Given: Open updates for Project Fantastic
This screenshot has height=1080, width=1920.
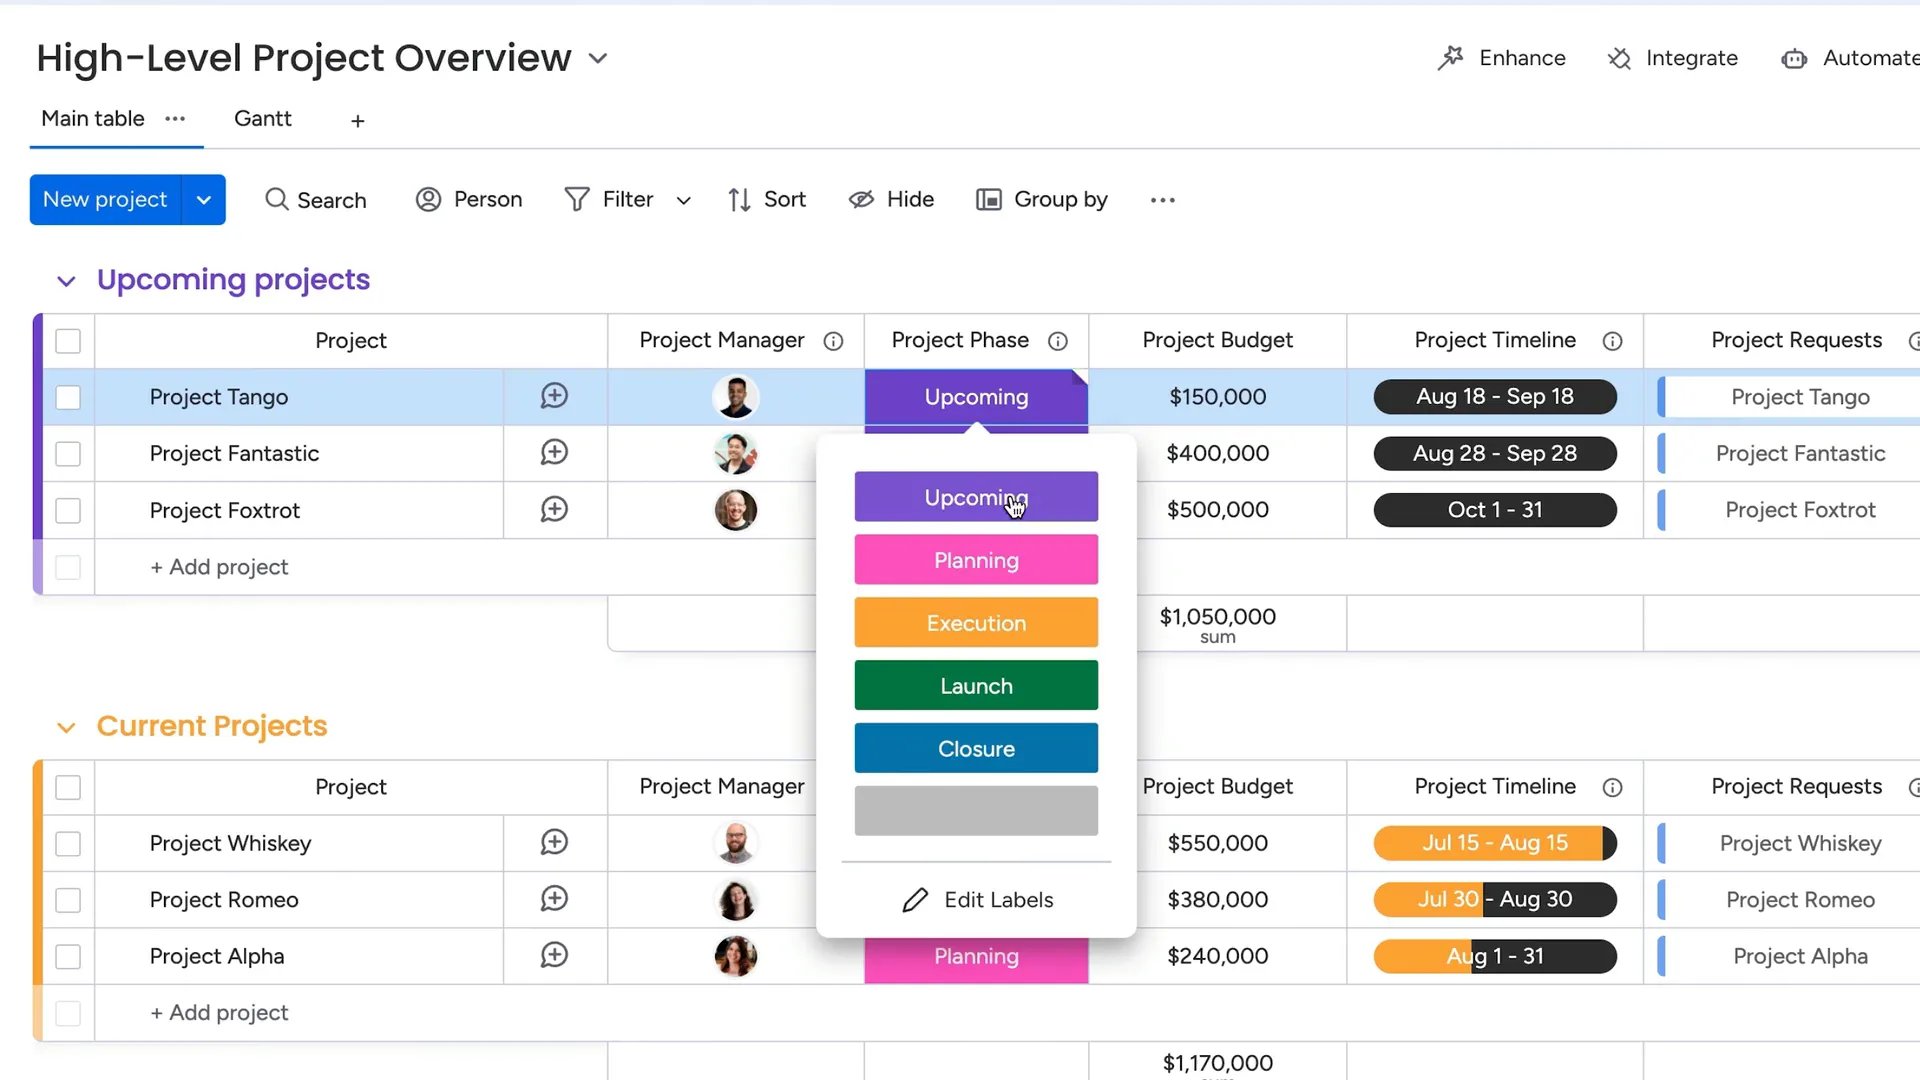Looking at the screenshot, I should pos(554,452).
